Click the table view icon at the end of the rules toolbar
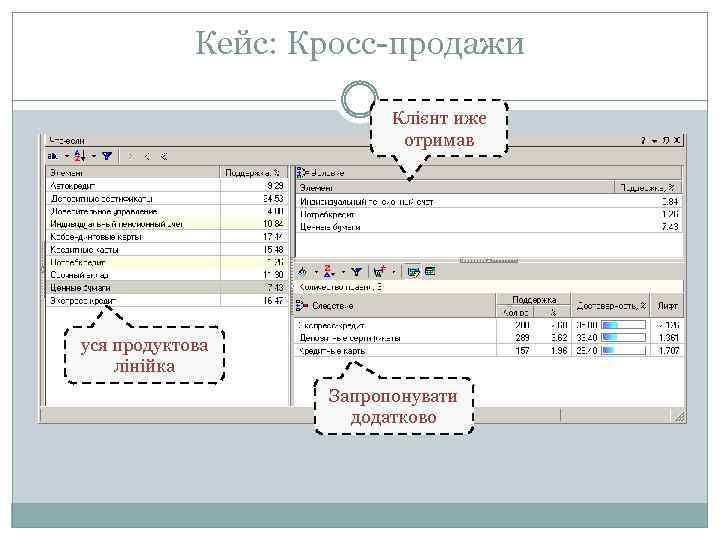This screenshot has height=540, width=720. point(430,271)
